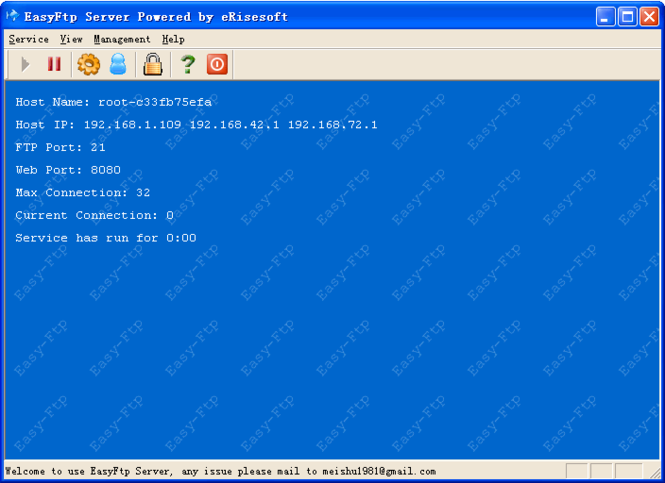
Task: Click the Host Name root-c33fb75efa line
Action: point(113,102)
